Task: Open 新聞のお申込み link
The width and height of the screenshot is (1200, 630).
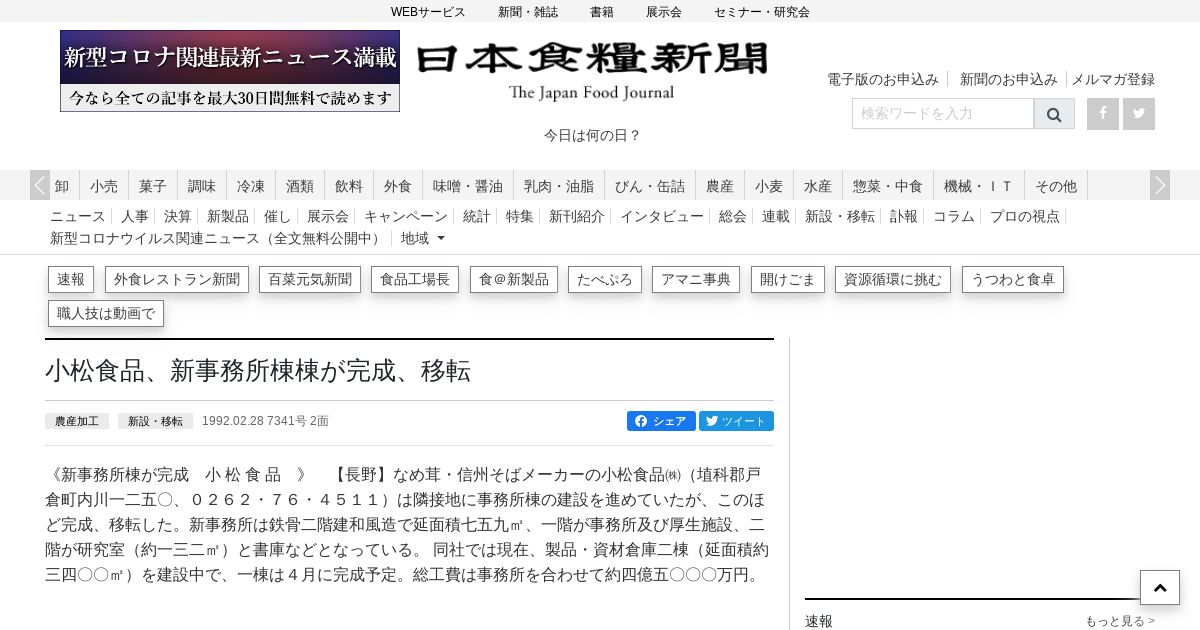Action: tap(1009, 79)
